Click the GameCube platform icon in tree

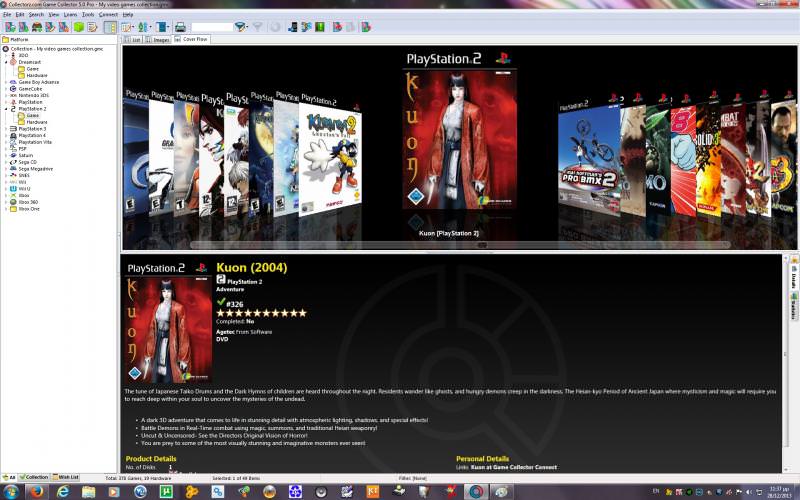click(14, 88)
